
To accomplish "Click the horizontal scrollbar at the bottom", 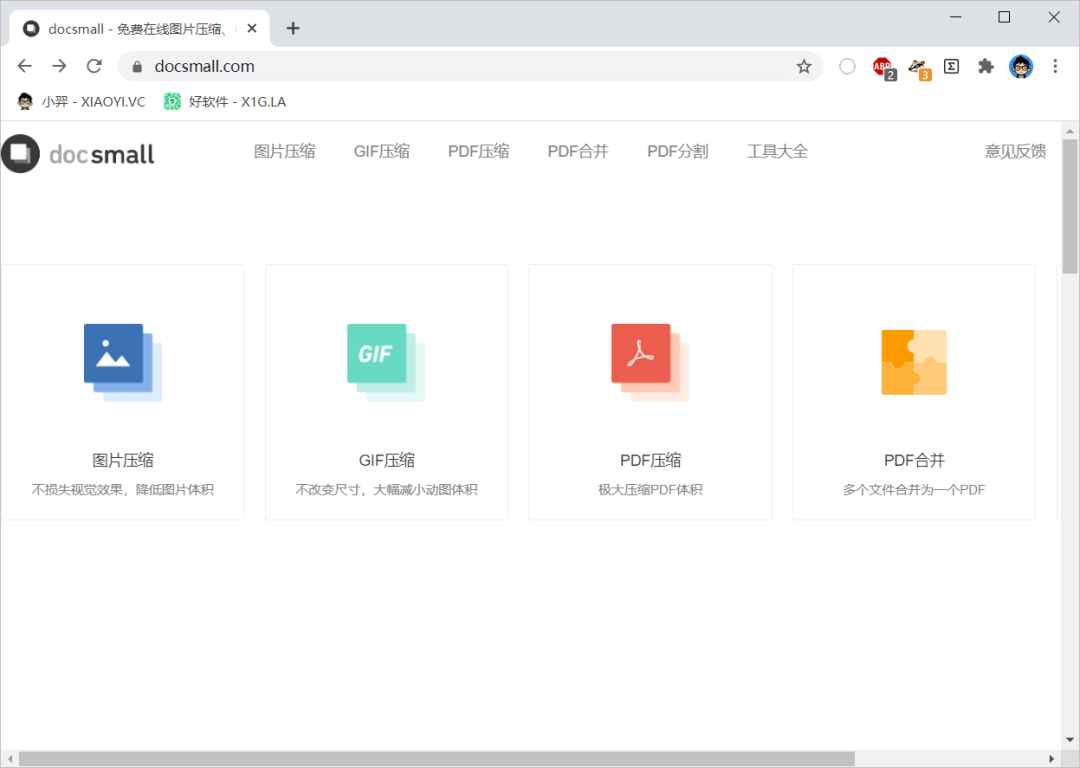I will (436, 759).
